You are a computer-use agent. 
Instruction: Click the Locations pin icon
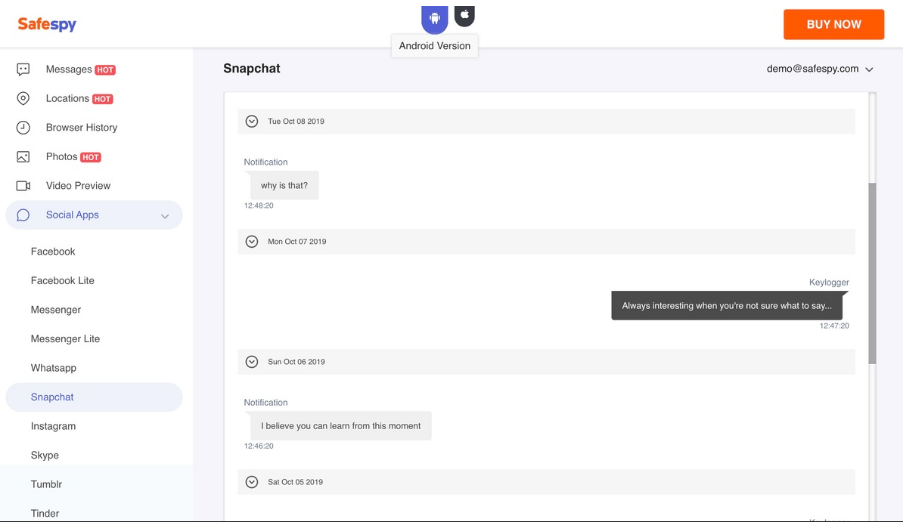click(23, 99)
